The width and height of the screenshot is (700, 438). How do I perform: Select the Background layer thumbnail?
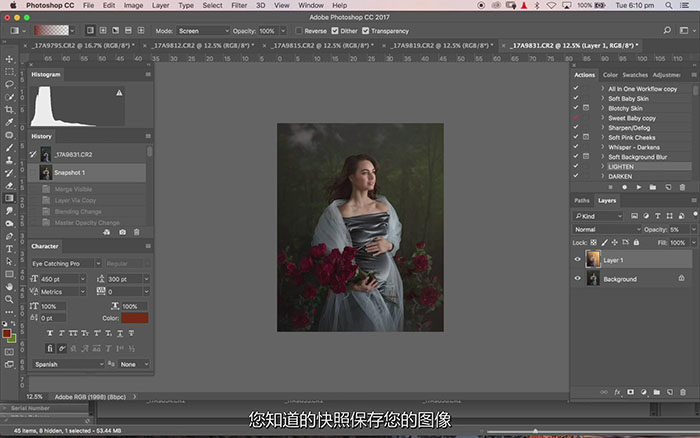click(594, 279)
